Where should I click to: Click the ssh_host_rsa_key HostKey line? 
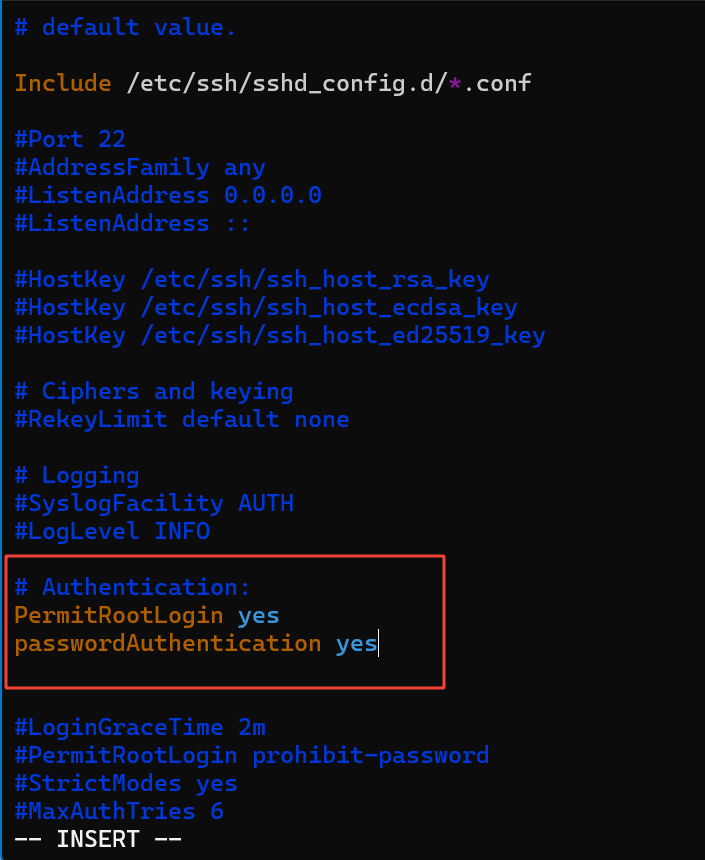pyautogui.click(x=251, y=279)
